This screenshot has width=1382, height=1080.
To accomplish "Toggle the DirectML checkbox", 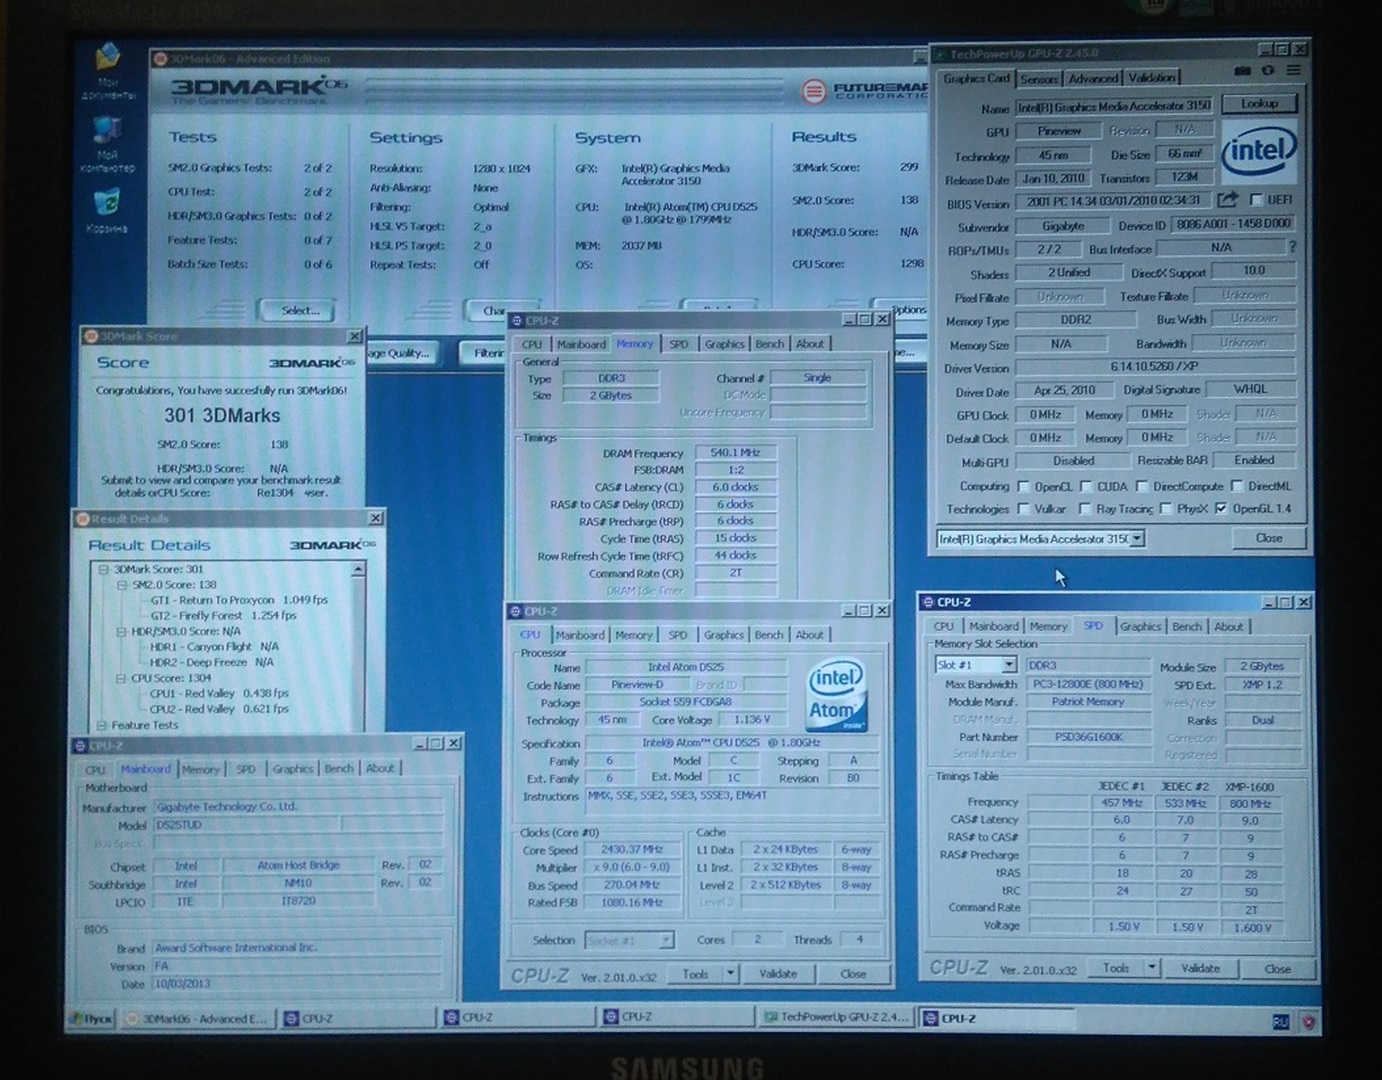I will point(1237,486).
